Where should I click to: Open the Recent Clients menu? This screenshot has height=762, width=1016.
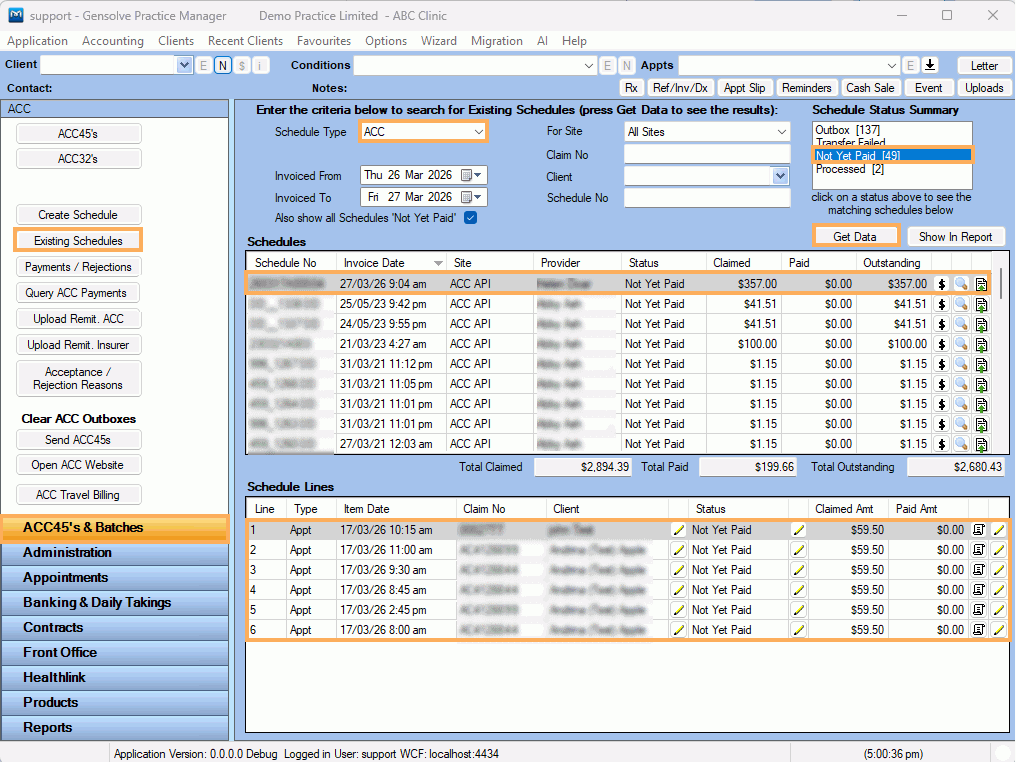[245, 41]
